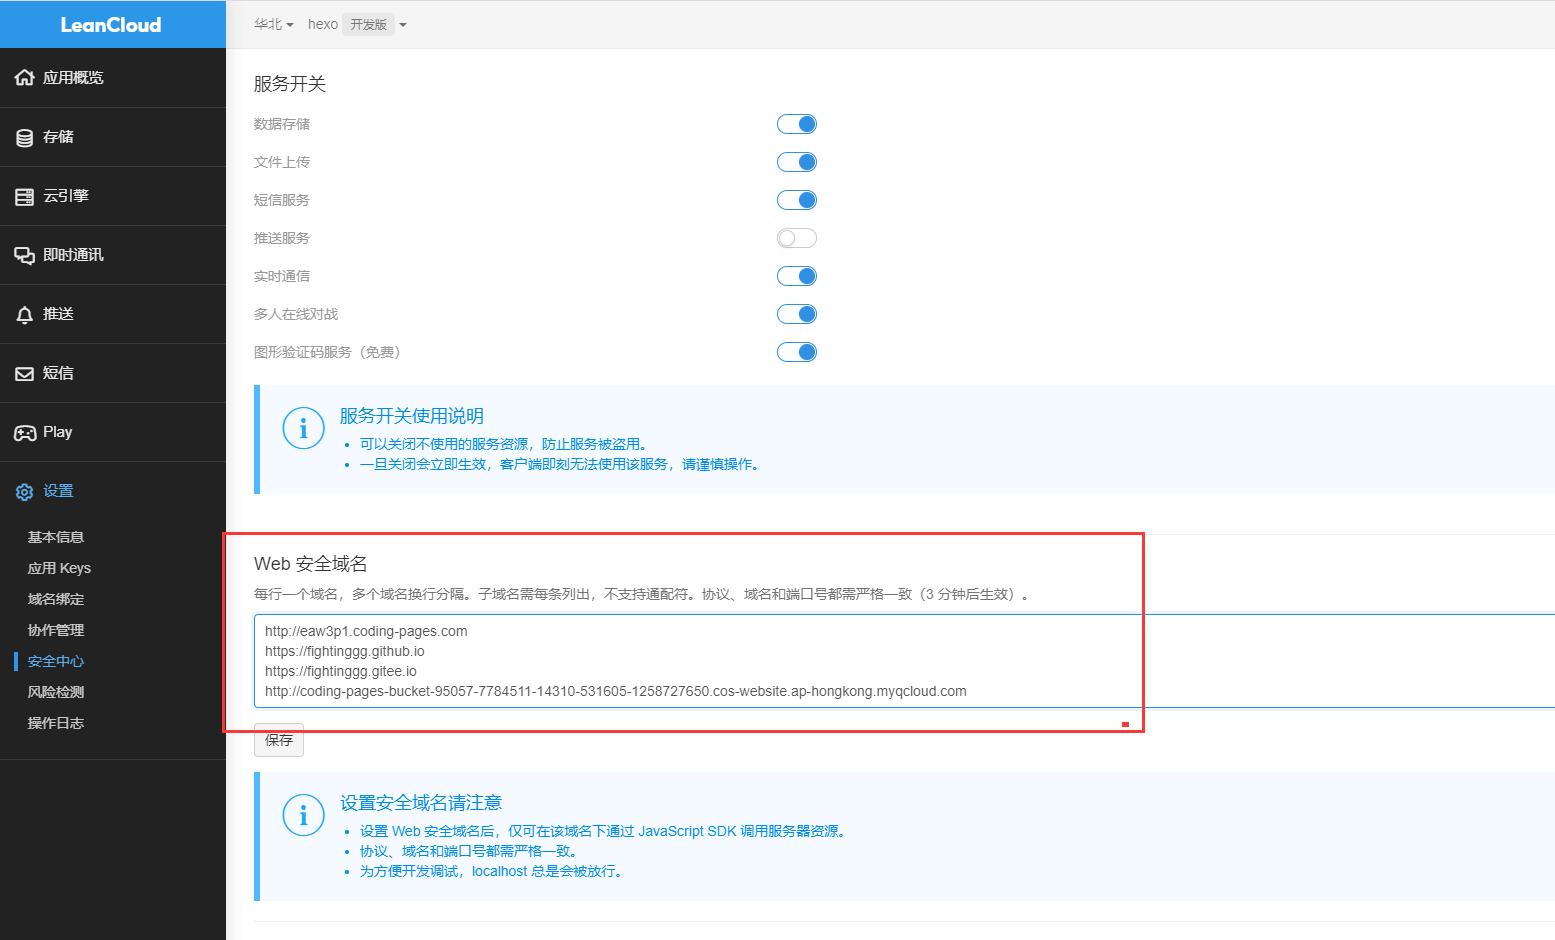Click the gamepad icon for Play
Viewport: 1555px width, 940px height.
(x=24, y=433)
